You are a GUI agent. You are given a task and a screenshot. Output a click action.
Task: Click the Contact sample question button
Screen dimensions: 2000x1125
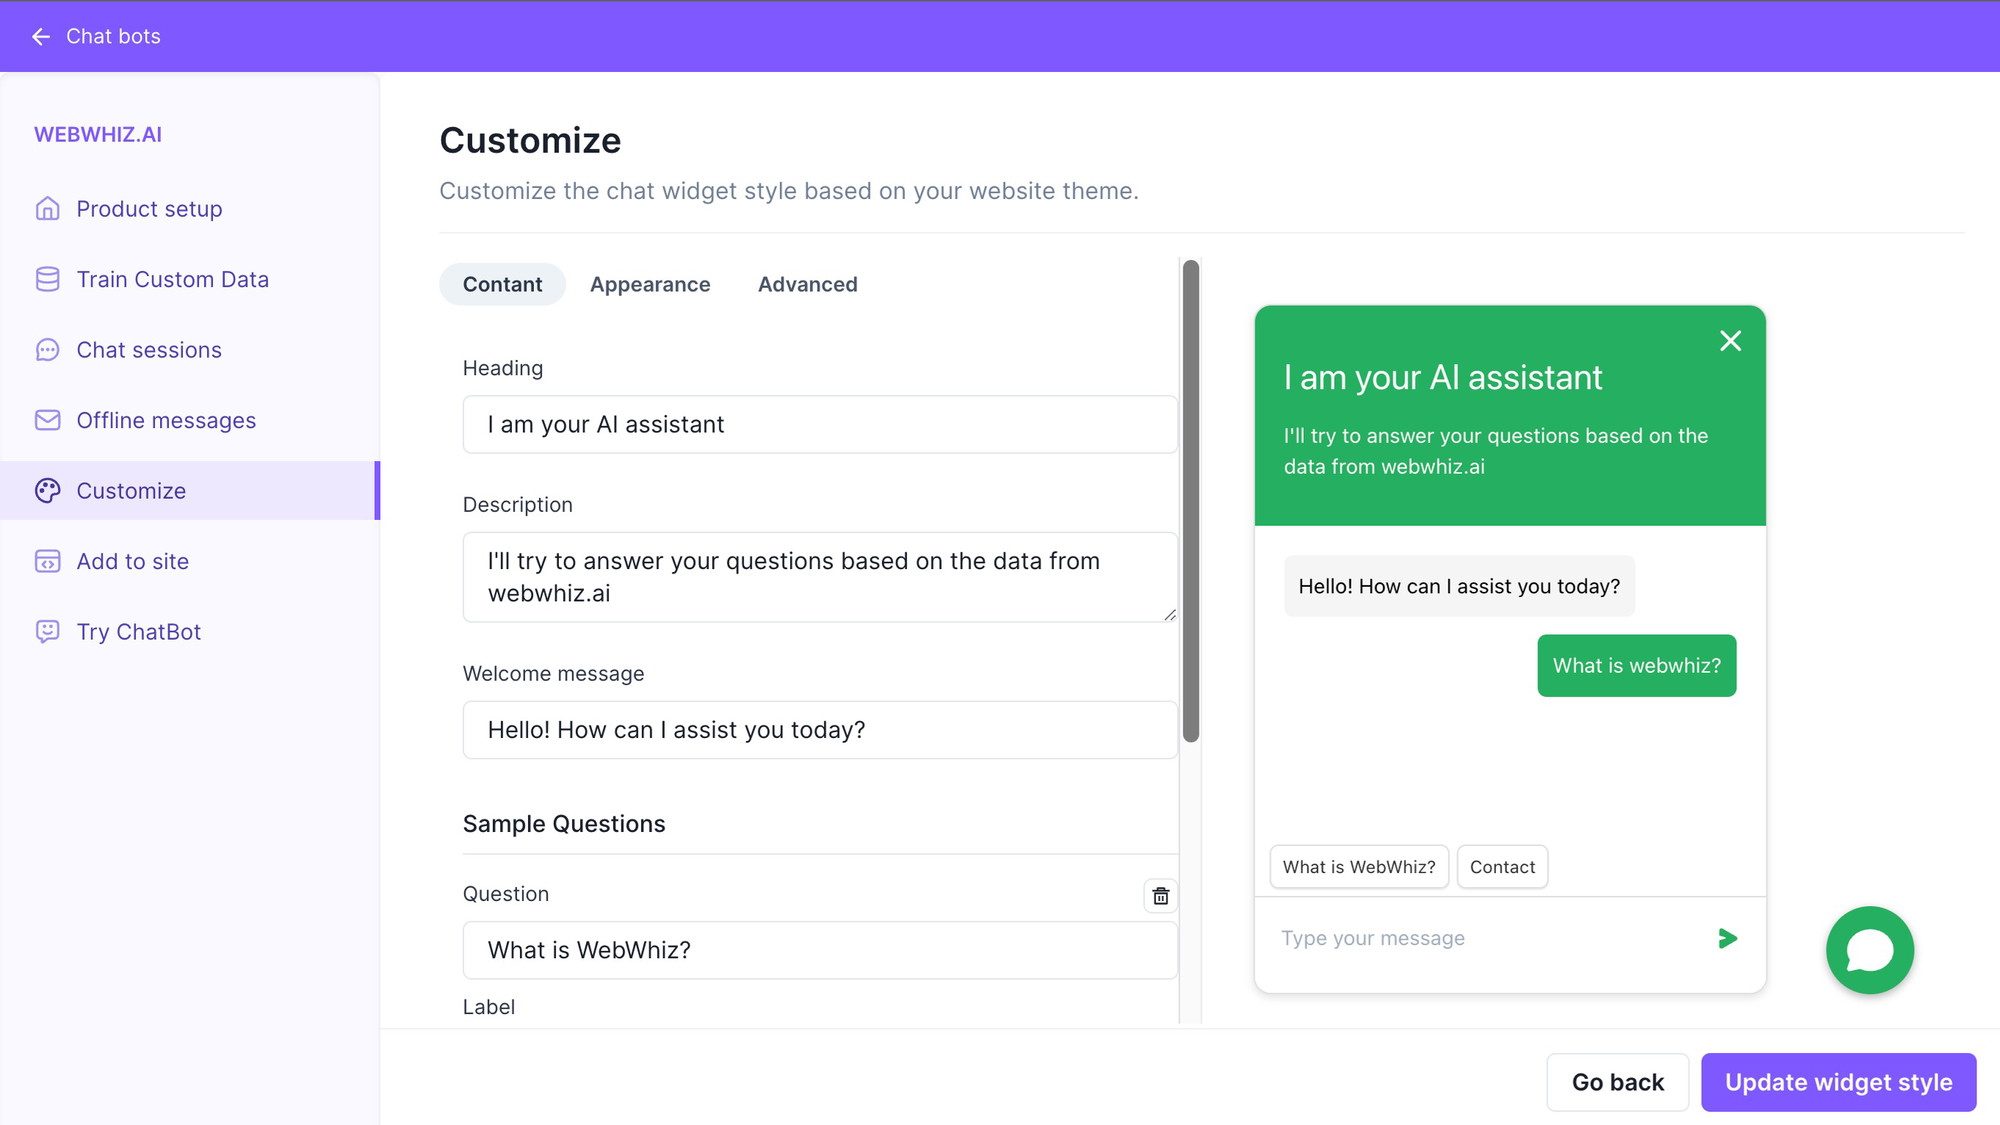[x=1501, y=865]
